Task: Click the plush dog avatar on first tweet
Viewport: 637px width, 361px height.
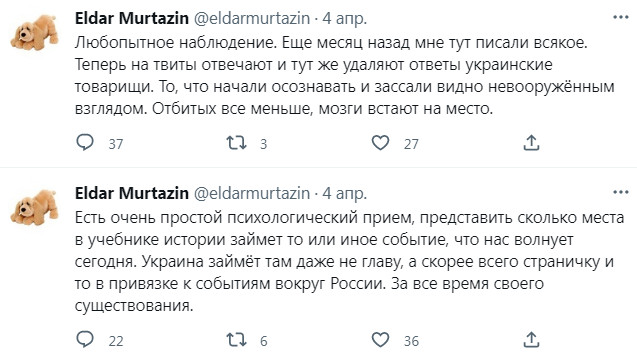Action: [34, 32]
